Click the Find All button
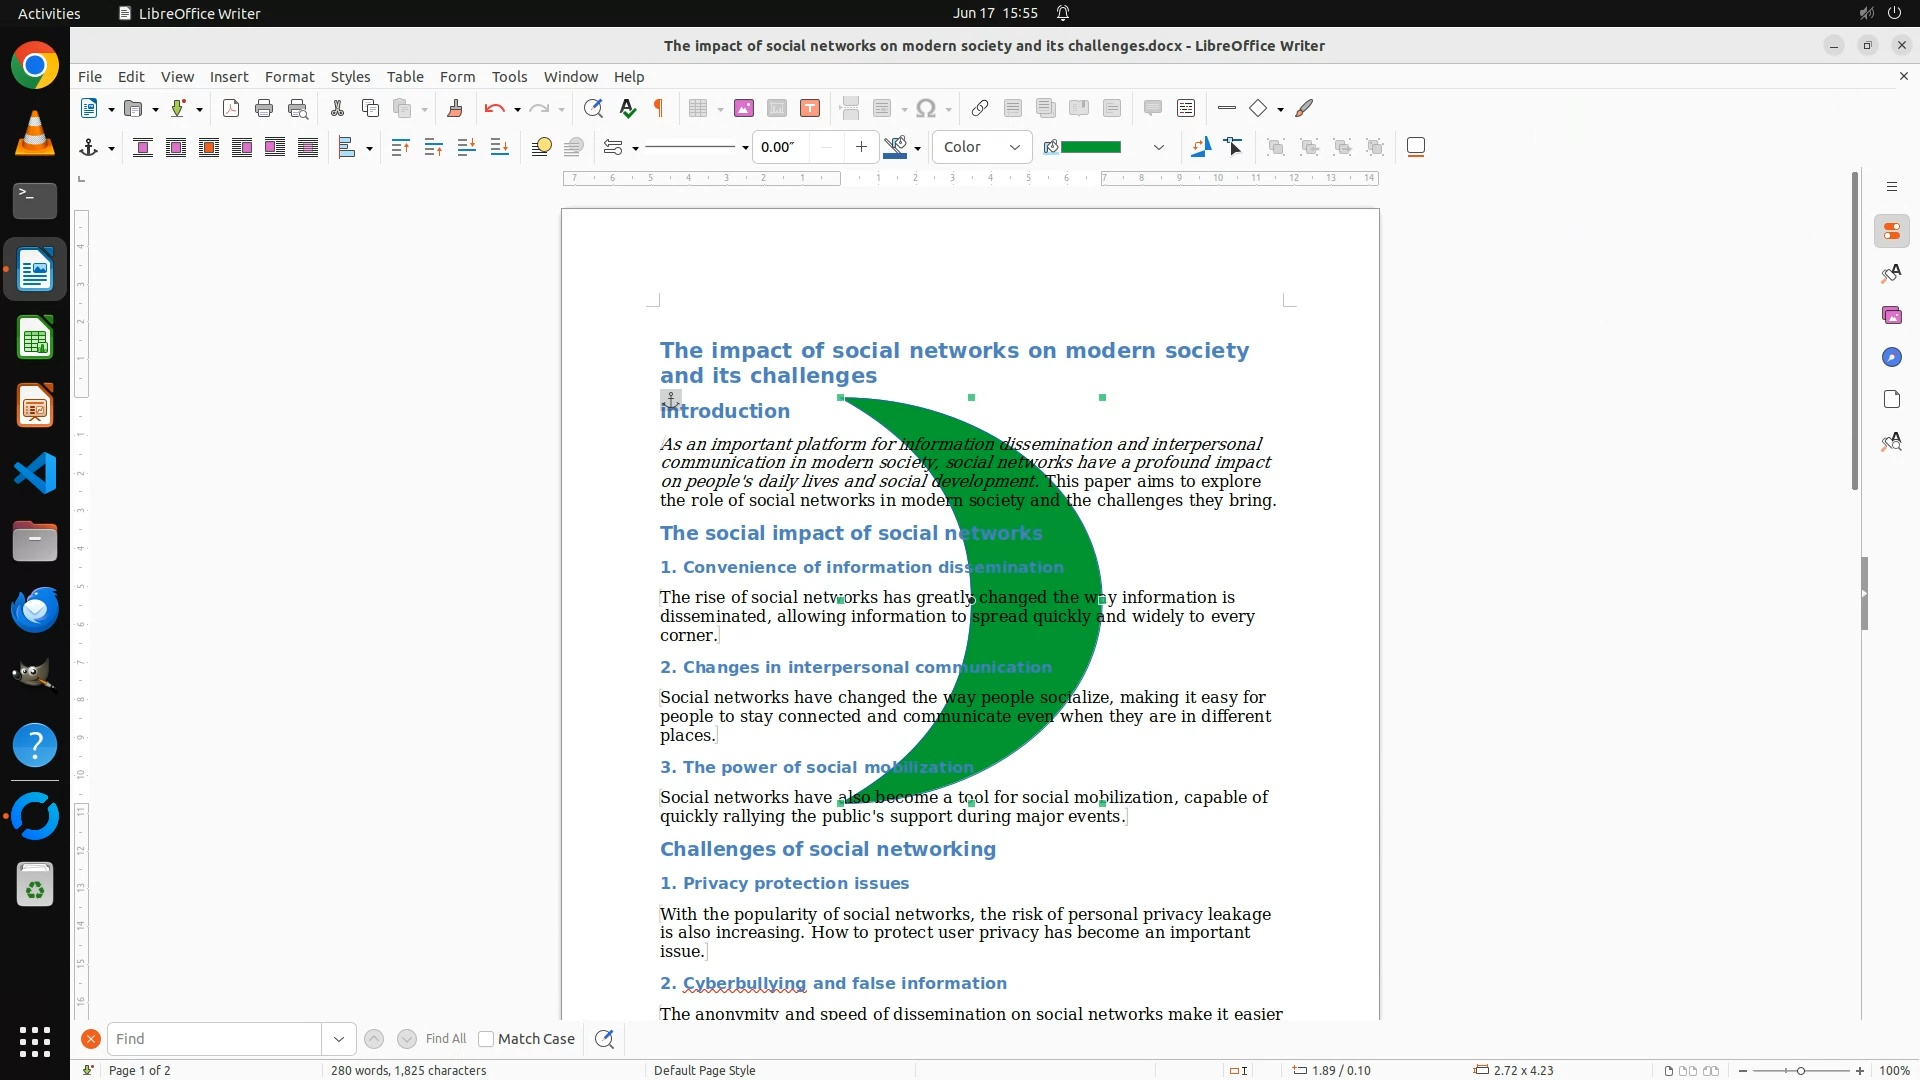This screenshot has height=1080, width=1920. click(x=445, y=1039)
